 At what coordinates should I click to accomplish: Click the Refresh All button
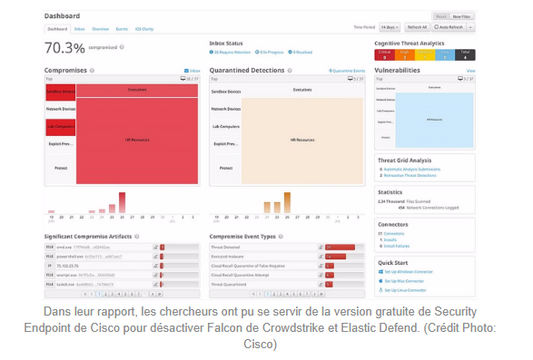click(x=417, y=27)
